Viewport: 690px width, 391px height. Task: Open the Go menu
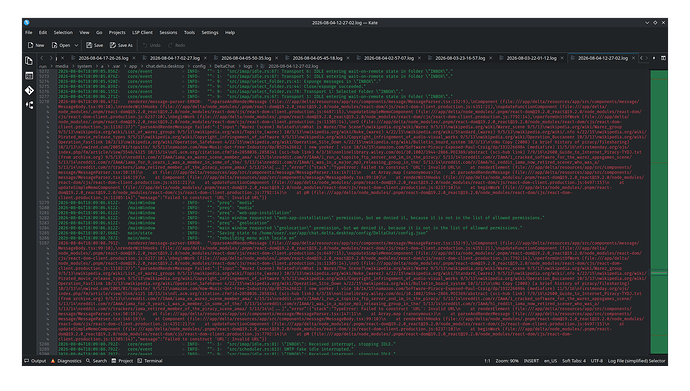(x=99, y=33)
